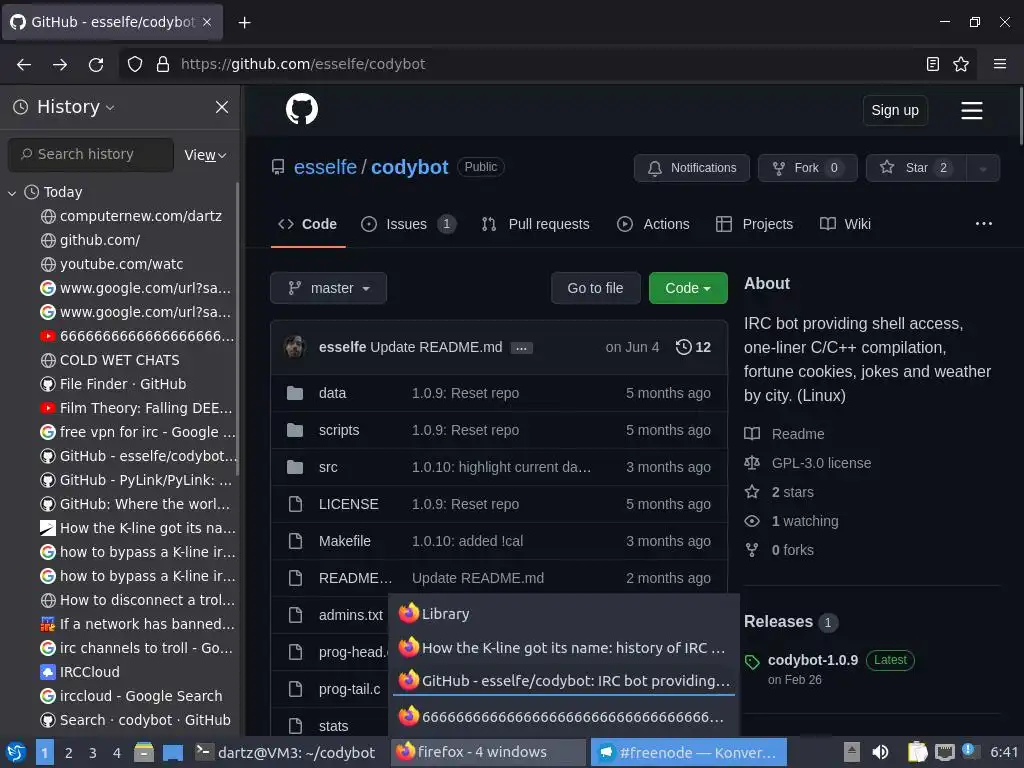Screen dimensions: 1024x768
Task: Click the Firefox back arrow
Action: (x=24, y=64)
